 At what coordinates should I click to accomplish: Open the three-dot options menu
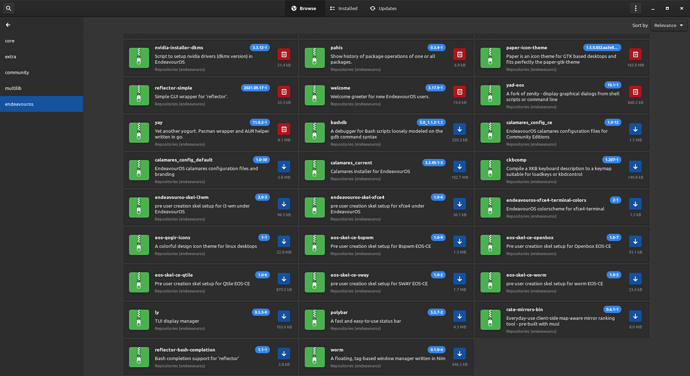[635, 8]
